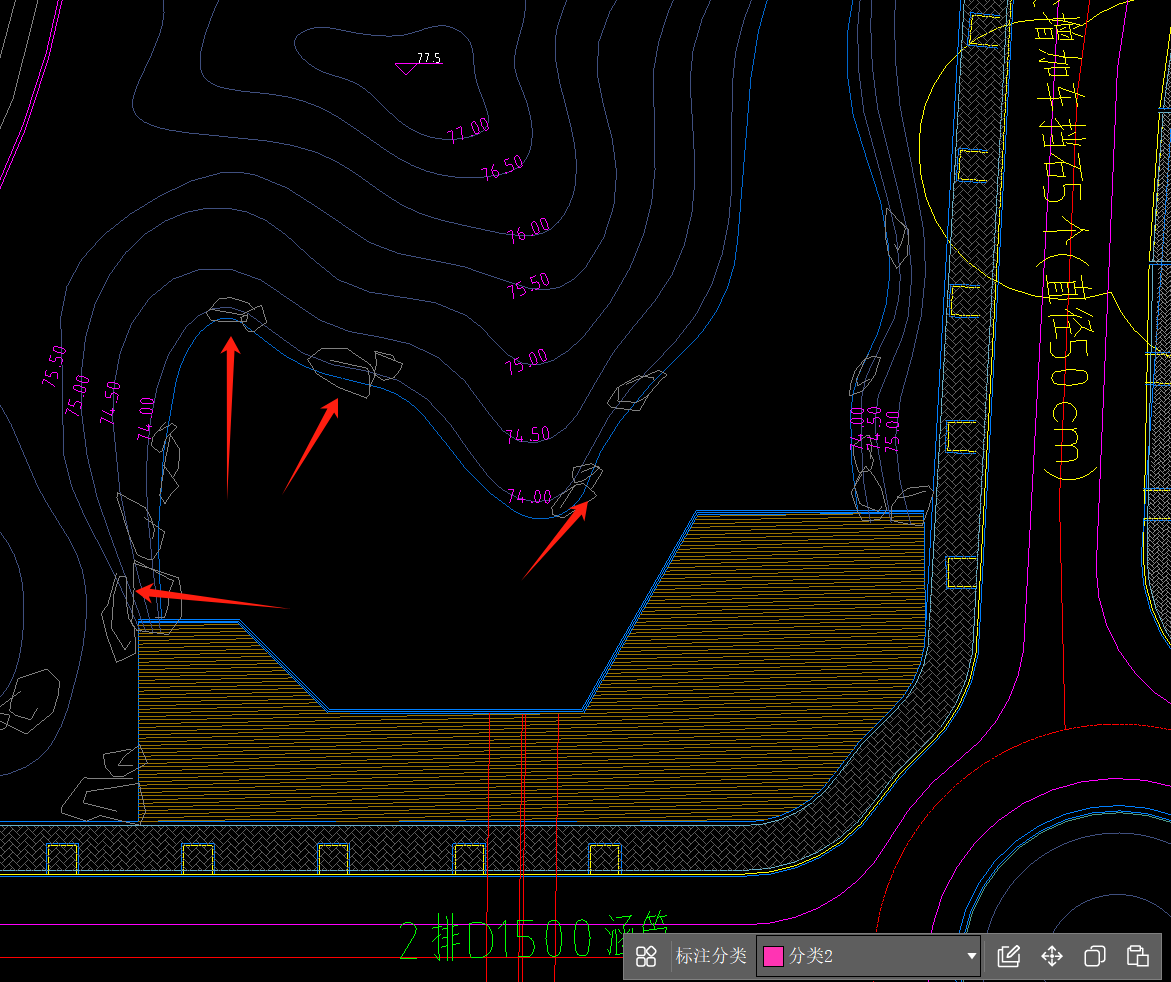Click the 76.50 contour label
This screenshot has height=982, width=1171.
(x=503, y=168)
